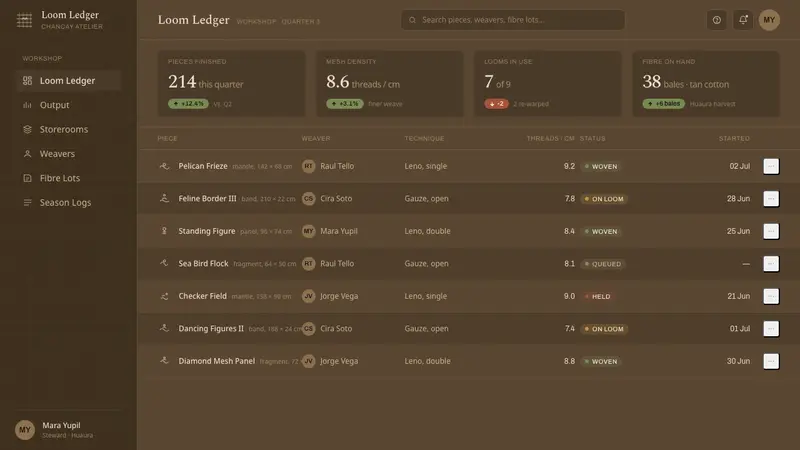Click the Loom Ledger grid logo icon
The width and height of the screenshot is (800, 450).
[24, 20]
